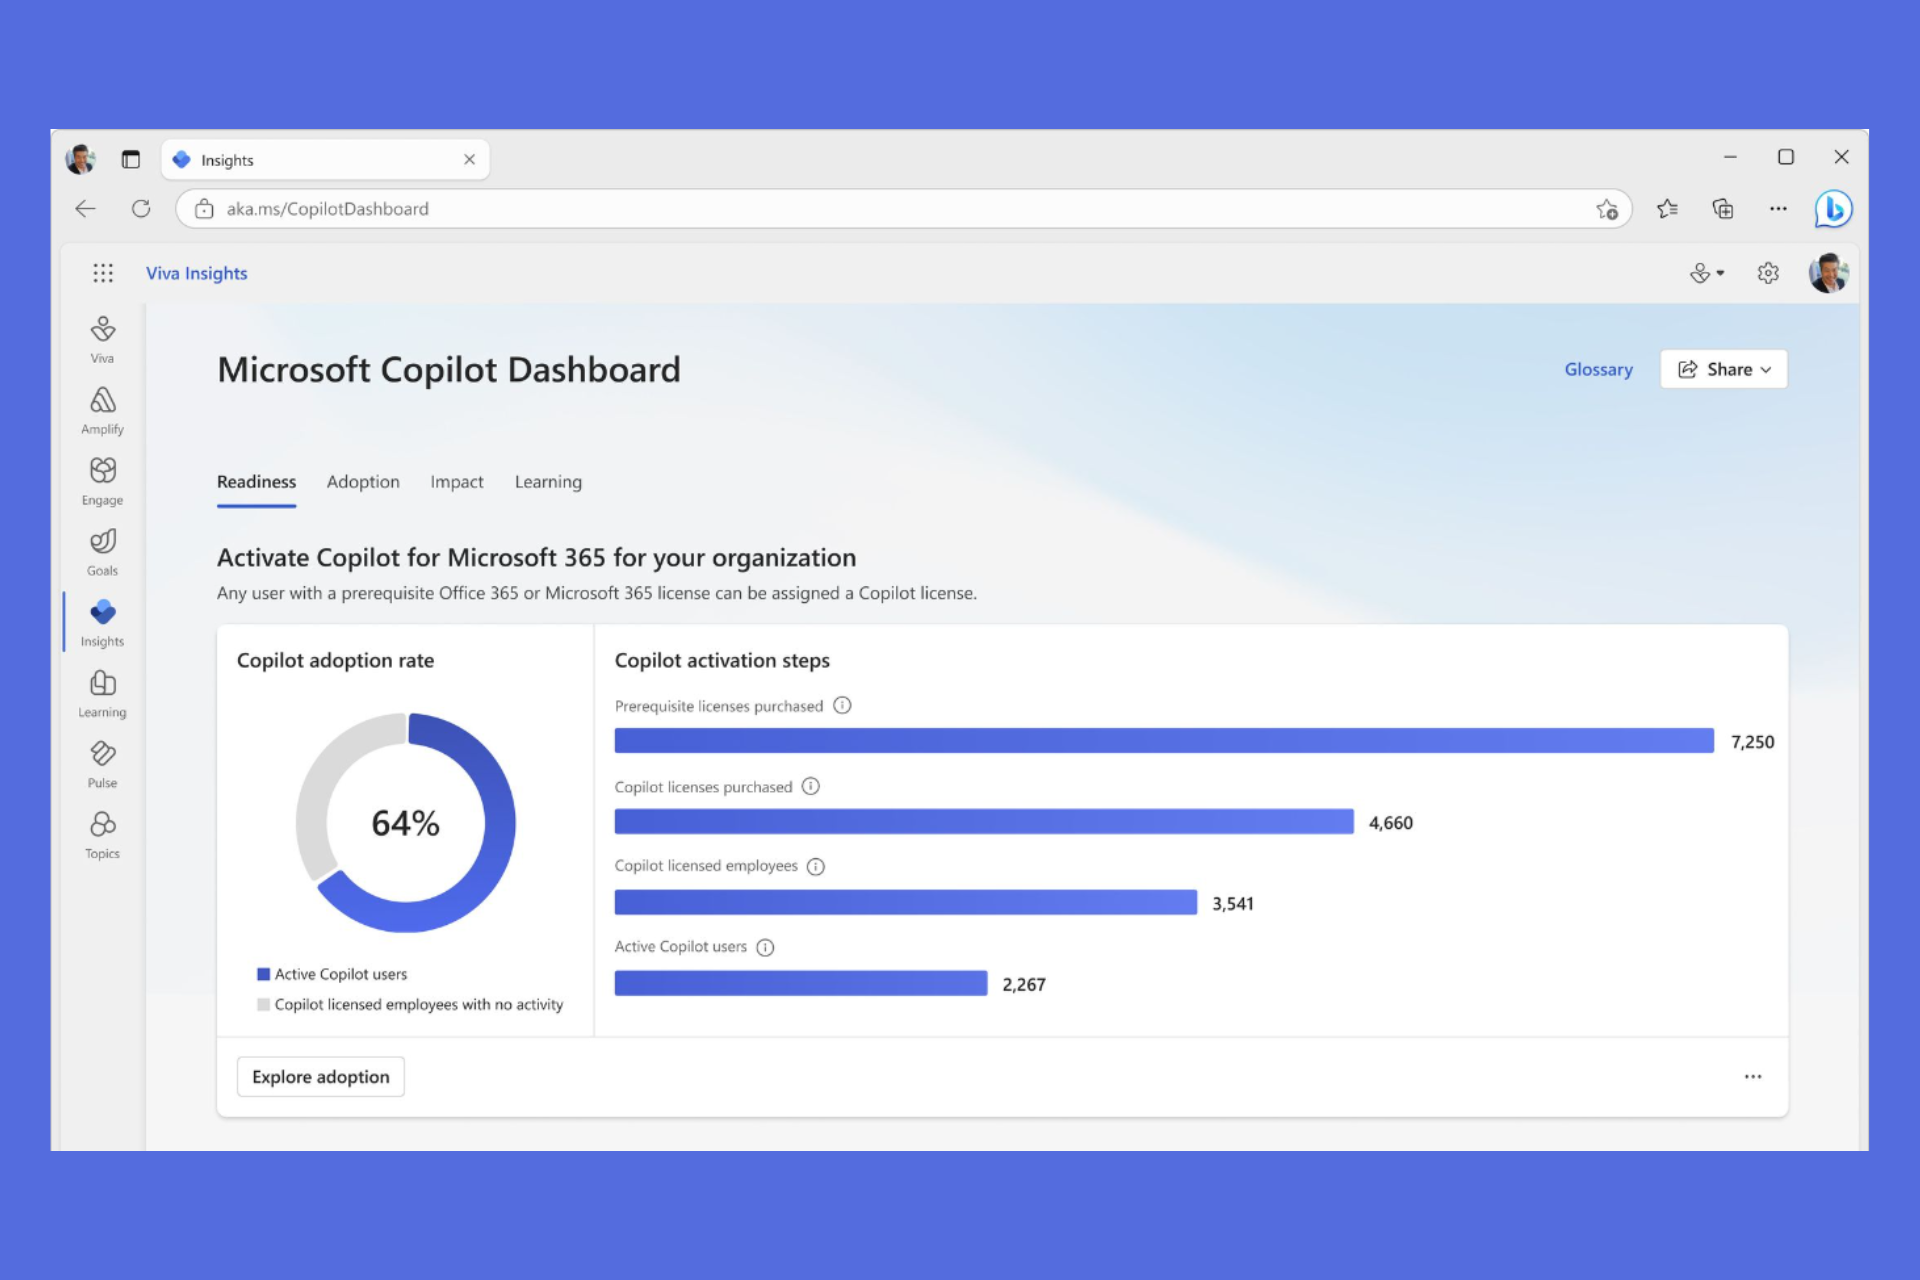Screen dimensions: 1920x1280
Task: Click the Active Copilot users legend swatch
Action: click(263, 974)
